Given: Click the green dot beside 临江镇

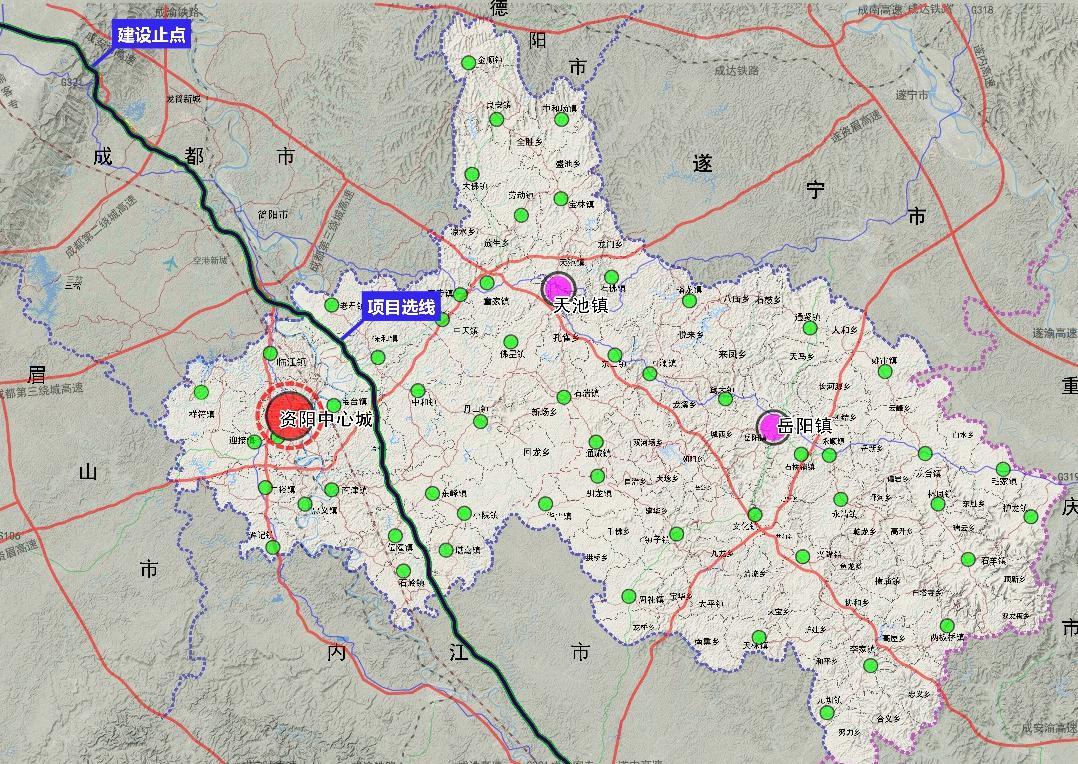Looking at the screenshot, I should [x=270, y=353].
